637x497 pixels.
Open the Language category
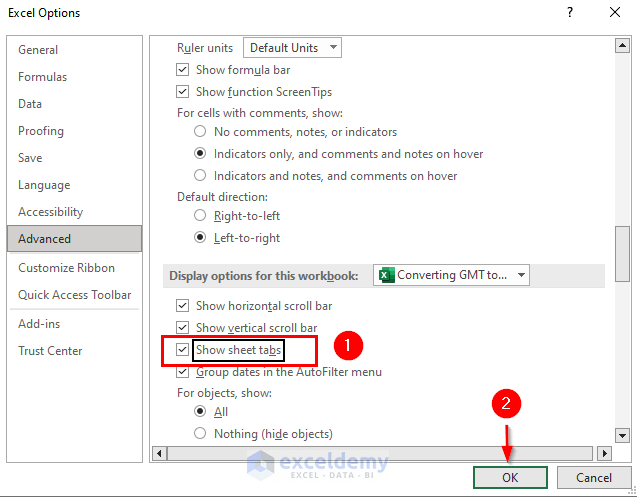74,185
